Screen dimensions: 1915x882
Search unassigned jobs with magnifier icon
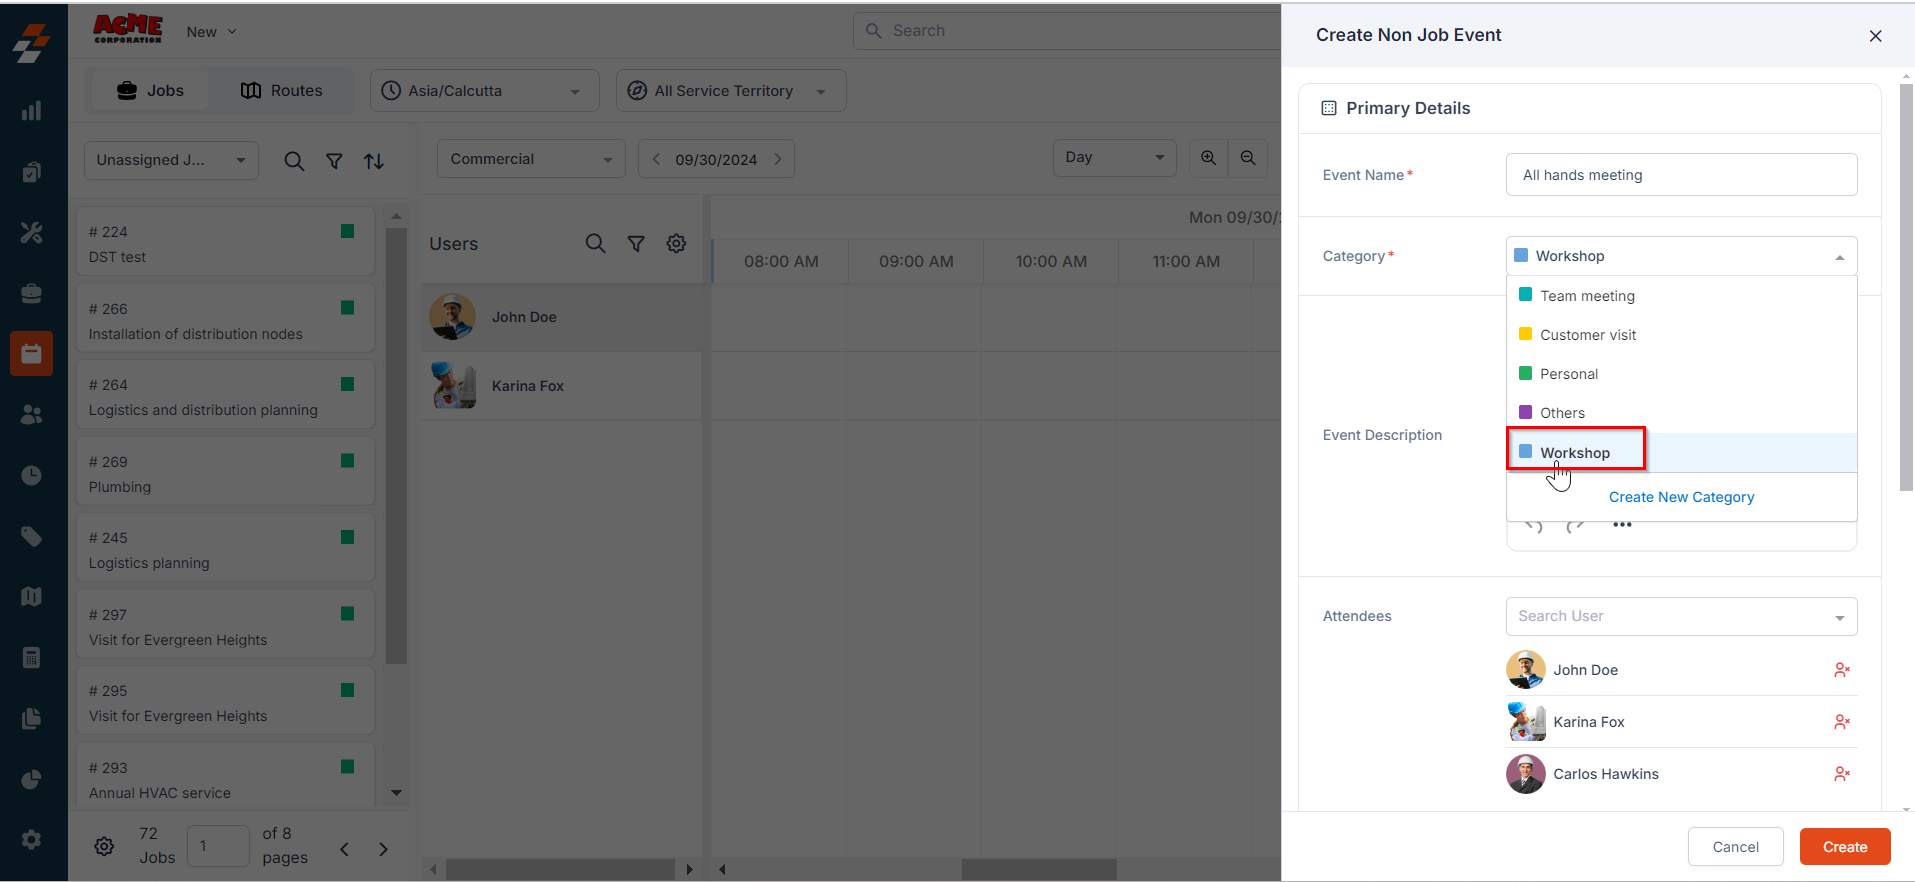point(294,161)
